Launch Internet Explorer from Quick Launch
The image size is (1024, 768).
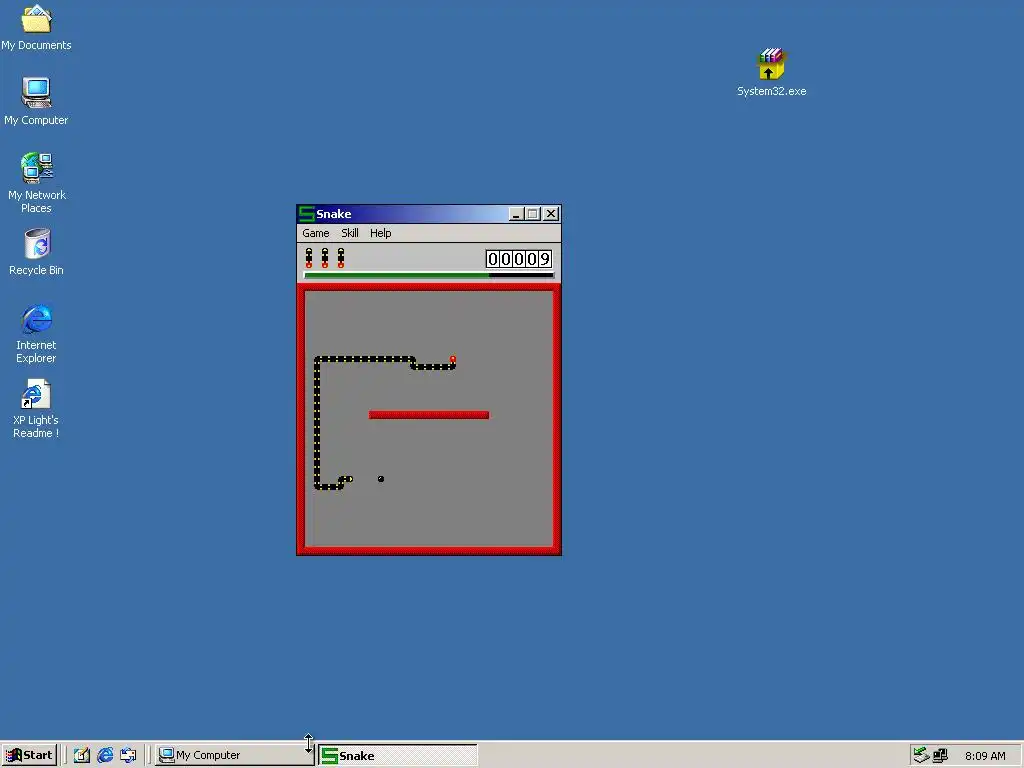[105, 755]
